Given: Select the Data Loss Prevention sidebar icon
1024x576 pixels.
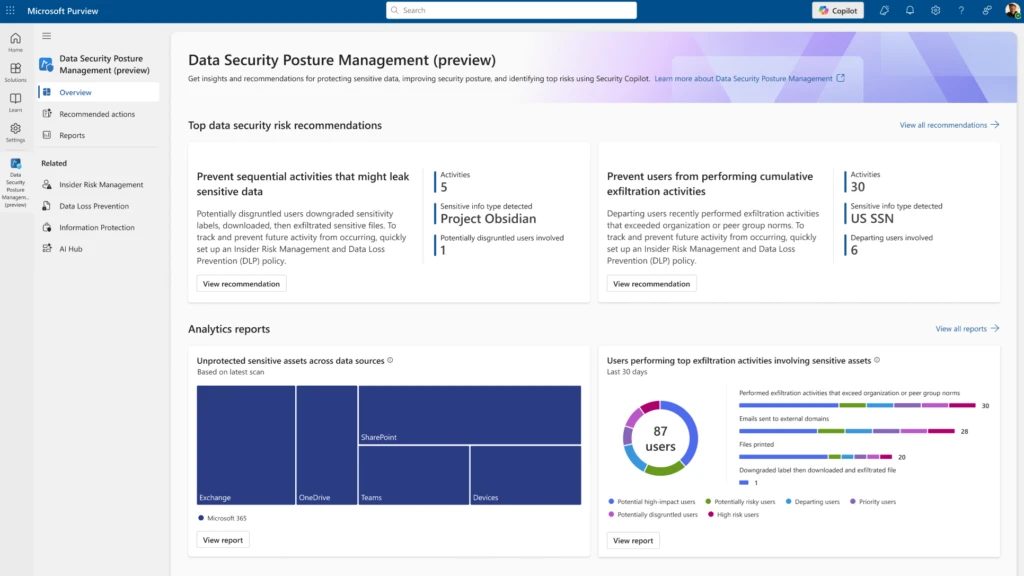Looking at the screenshot, I should point(47,206).
